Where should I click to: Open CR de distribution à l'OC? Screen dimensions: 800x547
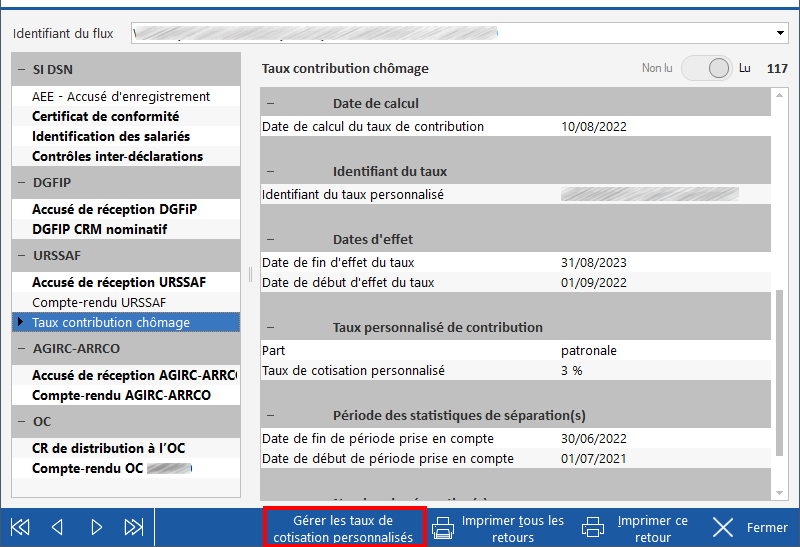pos(110,448)
